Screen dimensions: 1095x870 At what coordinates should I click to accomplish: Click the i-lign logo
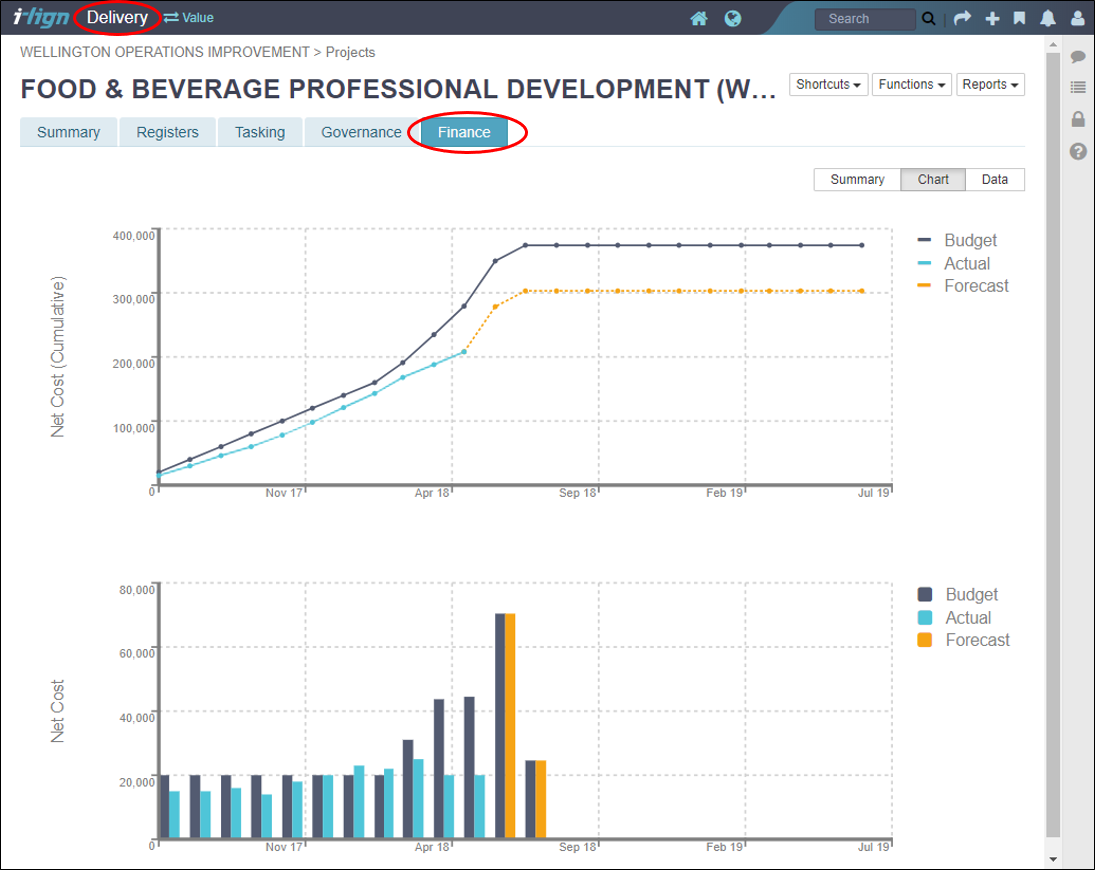[x=41, y=17]
